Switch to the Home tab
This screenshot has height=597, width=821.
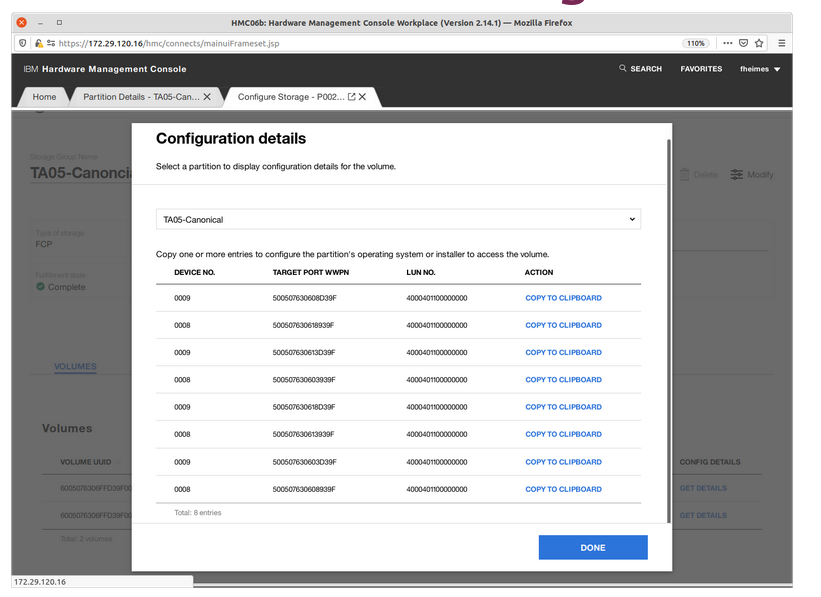(x=44, y=97)
